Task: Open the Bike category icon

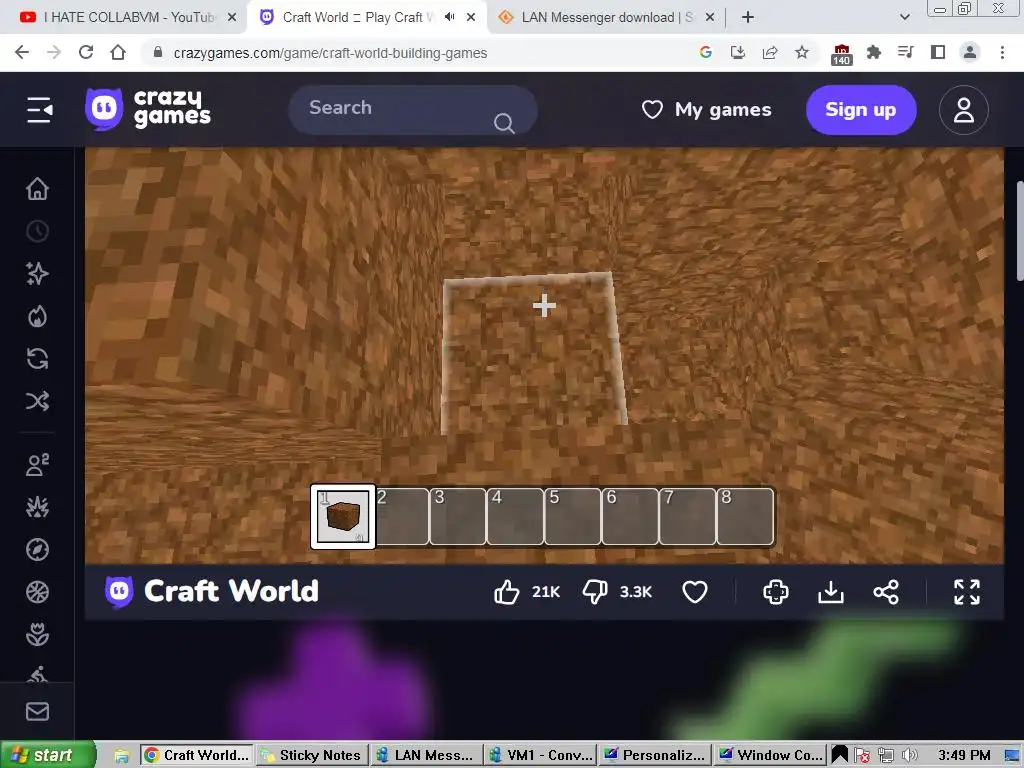Action: coord(37,674)
